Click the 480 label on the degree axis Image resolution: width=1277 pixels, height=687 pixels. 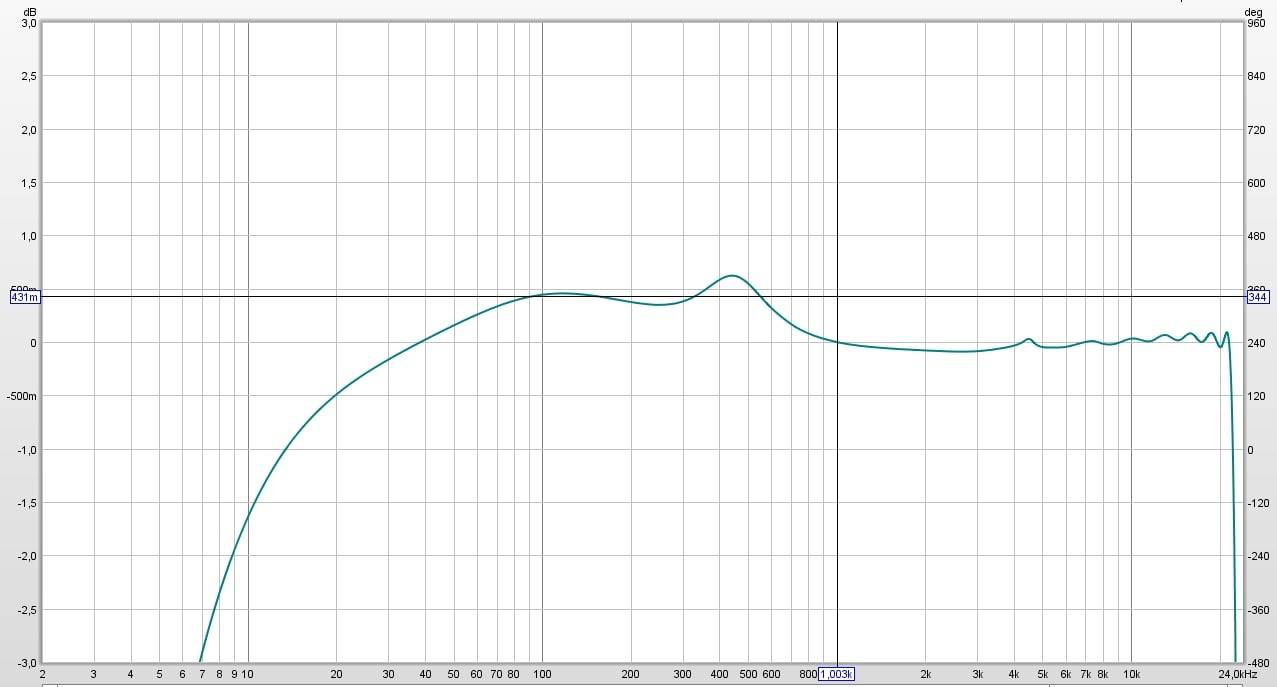tap(1254, 236)
